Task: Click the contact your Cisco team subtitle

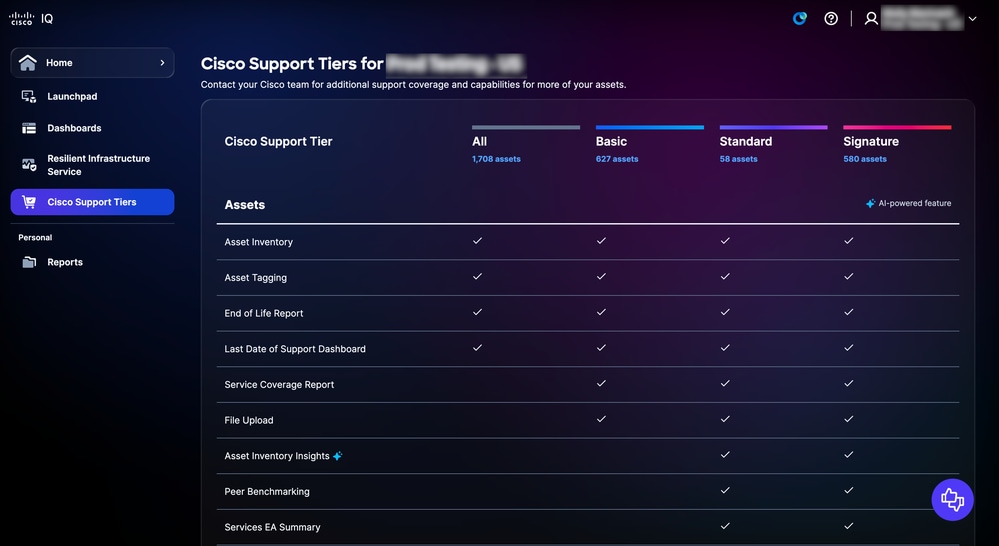Action: (x=413, y=85)
